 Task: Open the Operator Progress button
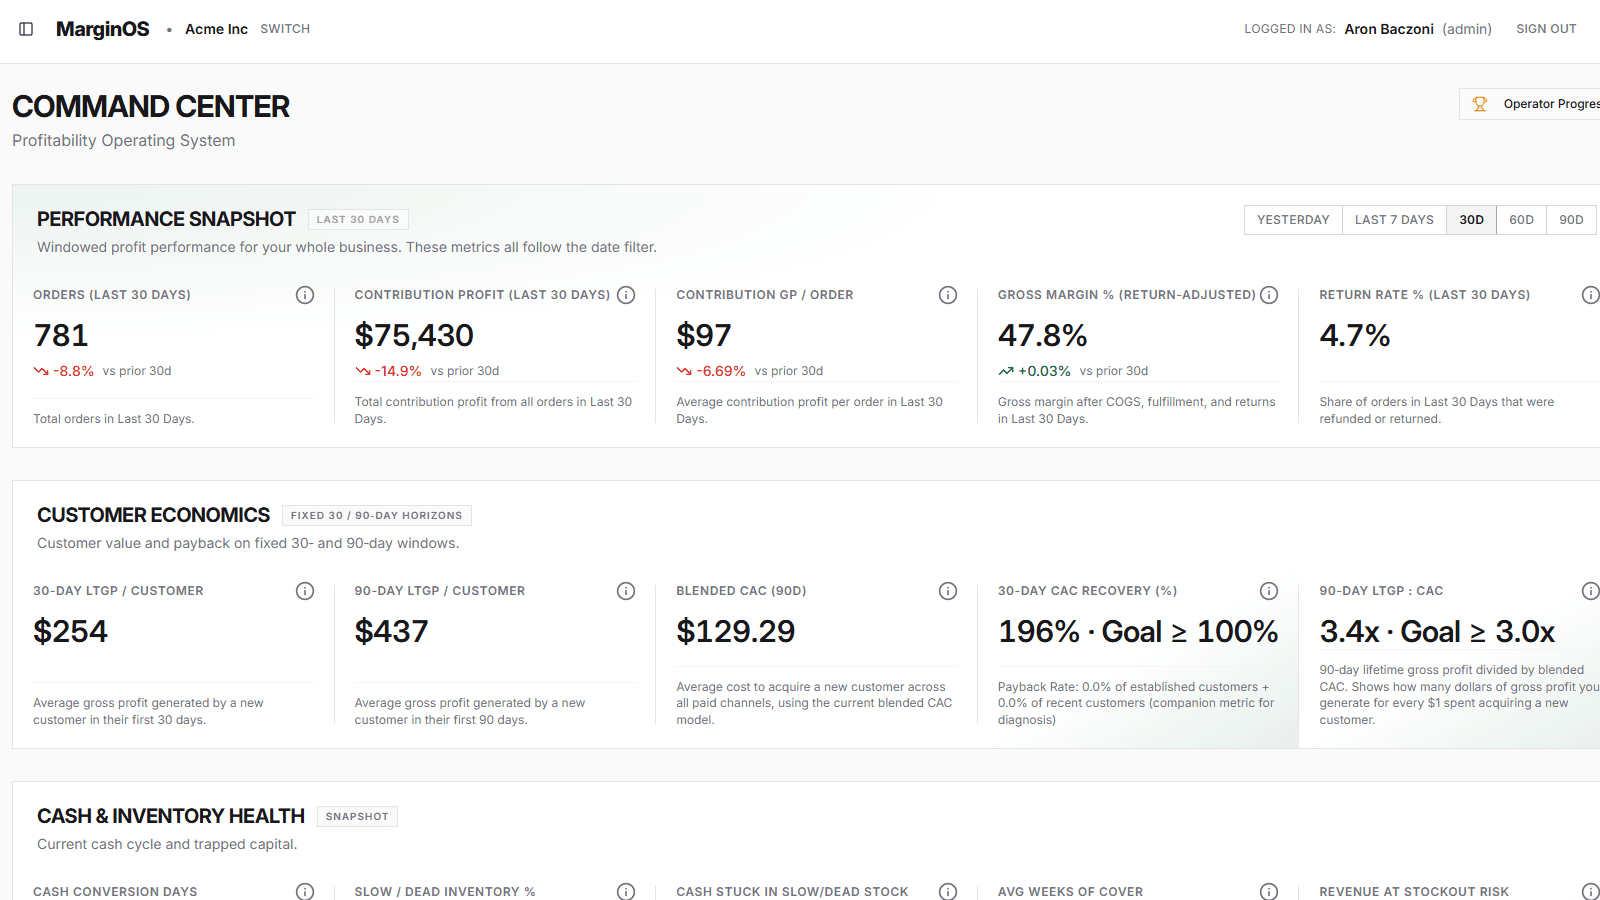click(x=1530, y=104)
